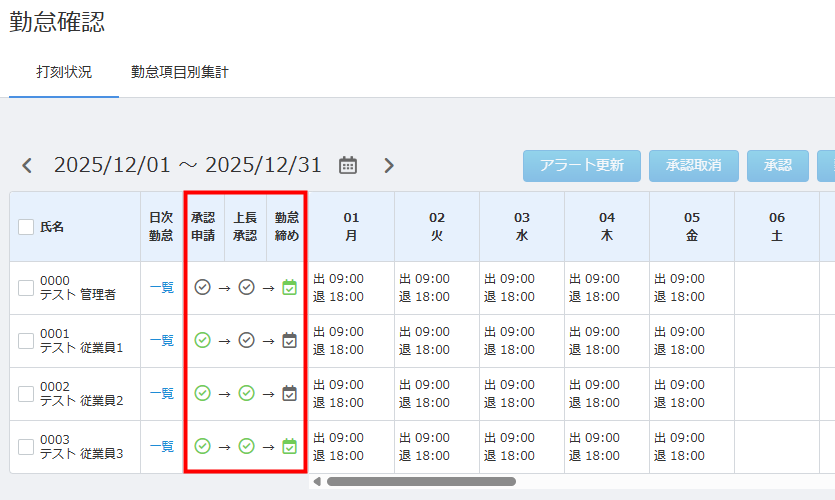This screenshot has height=500, width=835.
Task: Click supervisor approval check icon for 従業員2
Action: pyautogui.click(x=246, y=394)
